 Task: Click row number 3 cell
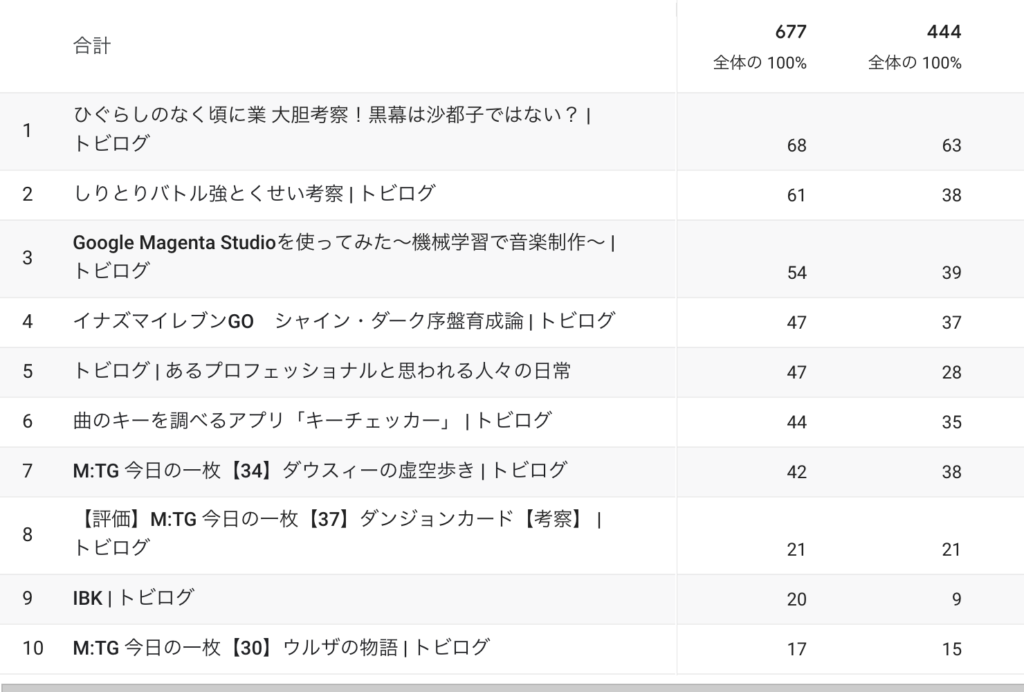pos(27,257)
